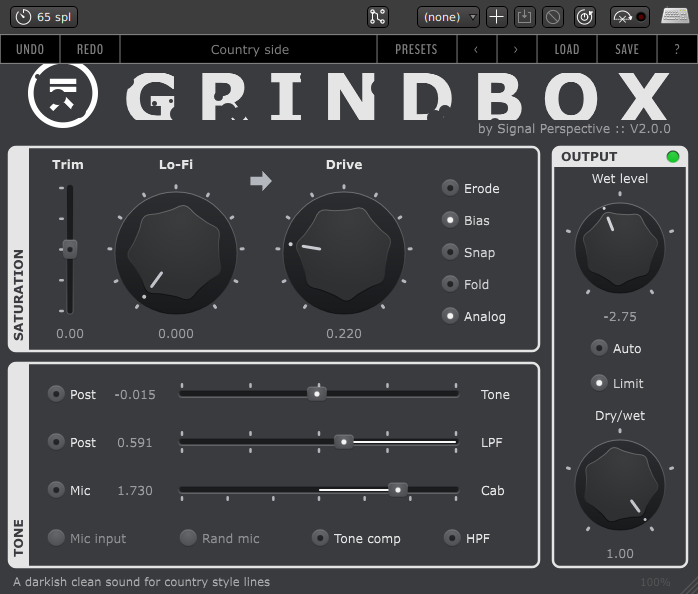
Task: Go to the previous preset with left chevron
Action: click(x=476, y=49)
